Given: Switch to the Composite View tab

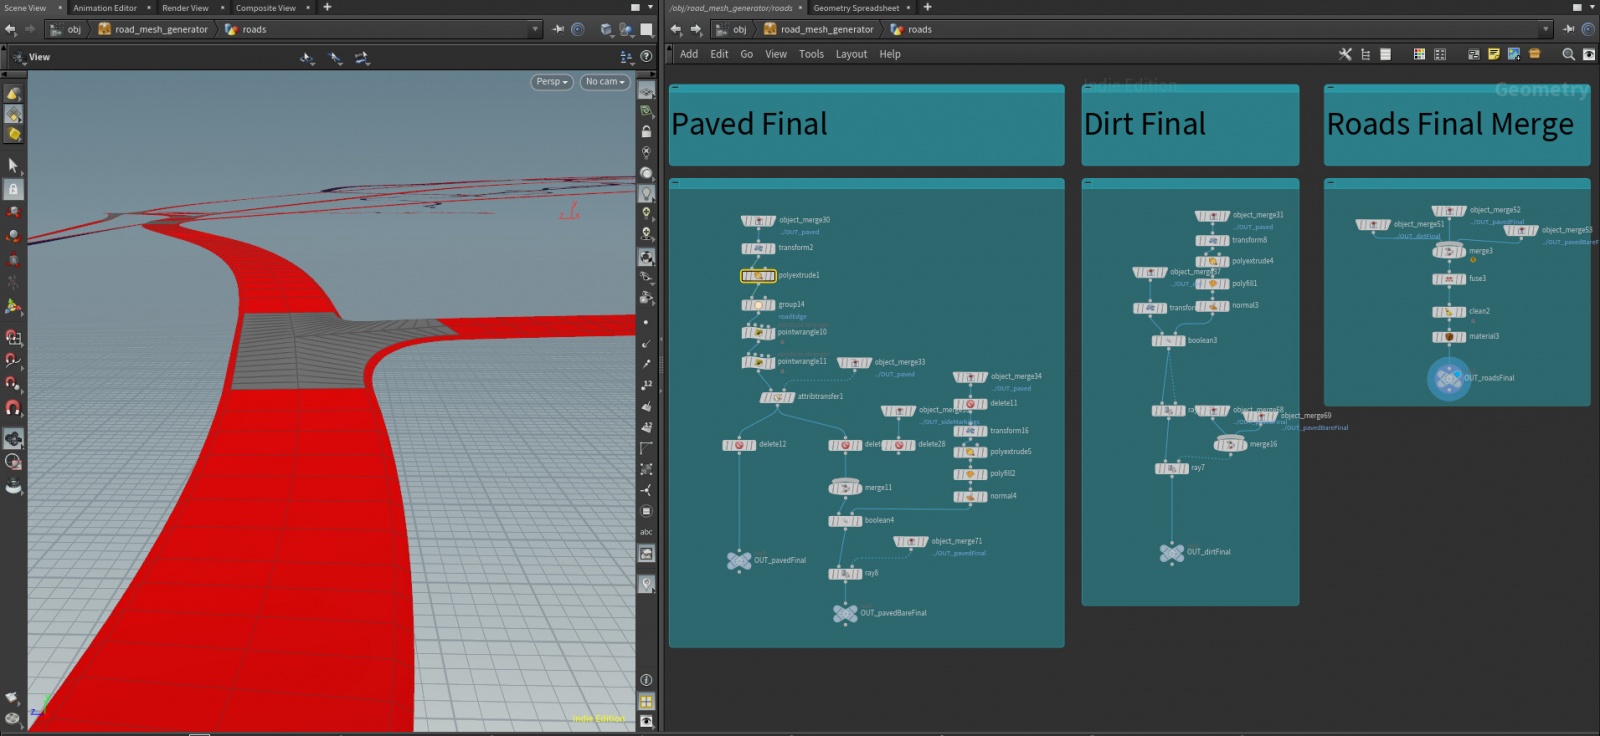Looking at the screenshot, I should tap(265, 7).
